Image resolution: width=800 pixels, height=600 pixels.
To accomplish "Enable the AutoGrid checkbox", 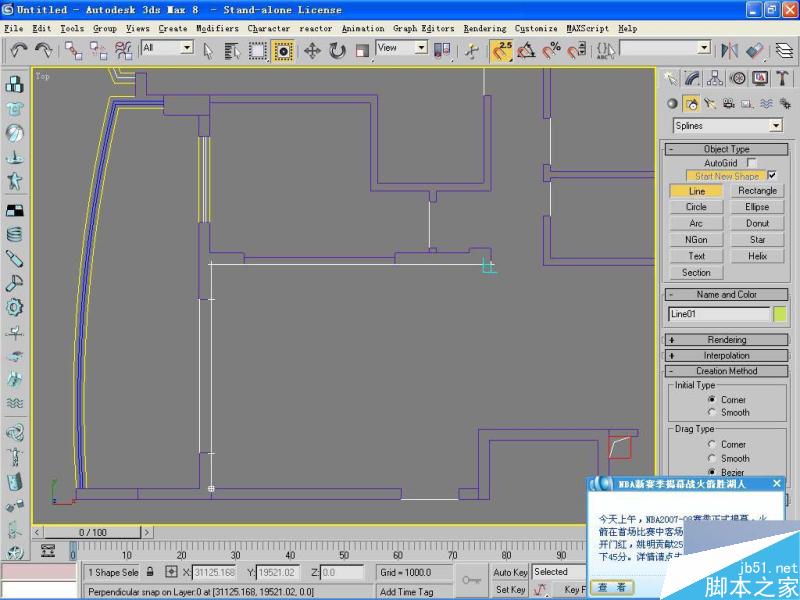I will (748, 162).
